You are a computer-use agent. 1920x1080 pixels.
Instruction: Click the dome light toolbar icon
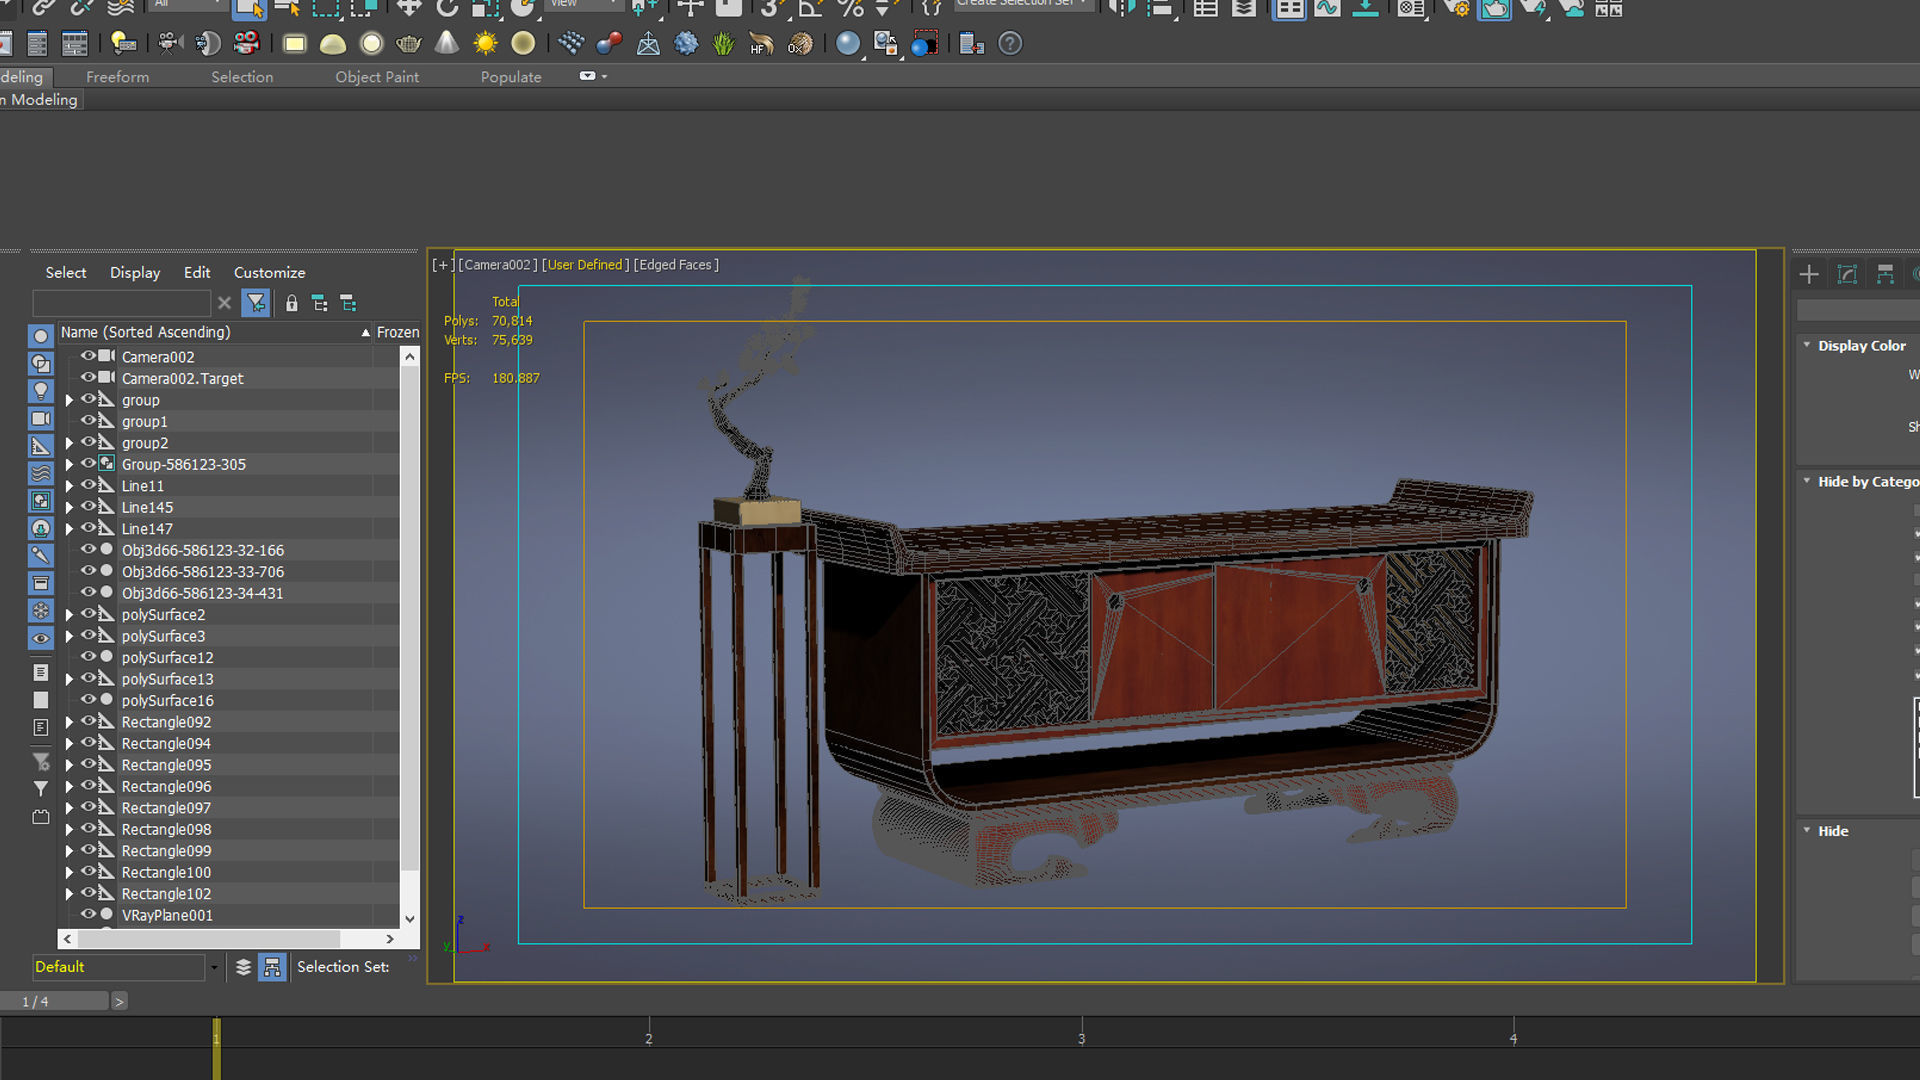(333, 43)
